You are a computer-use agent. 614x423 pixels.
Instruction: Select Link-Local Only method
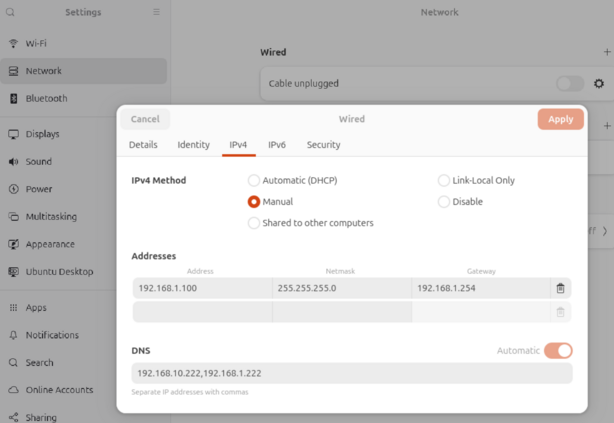pyautogui.click(x=444, y=180)
